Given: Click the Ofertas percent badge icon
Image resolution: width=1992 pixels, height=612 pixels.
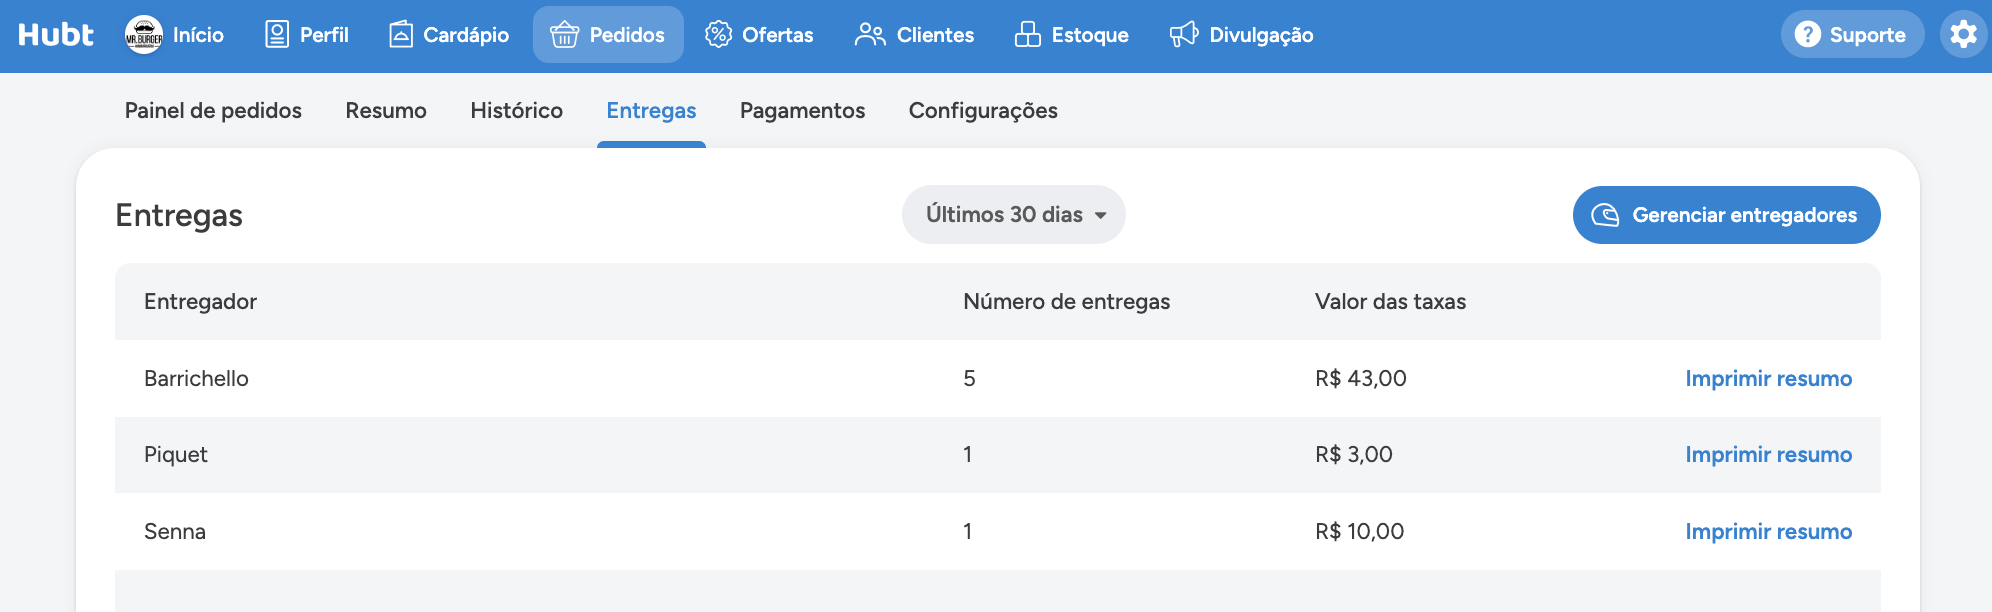Looking at the screenshot, I should [718, 35].
